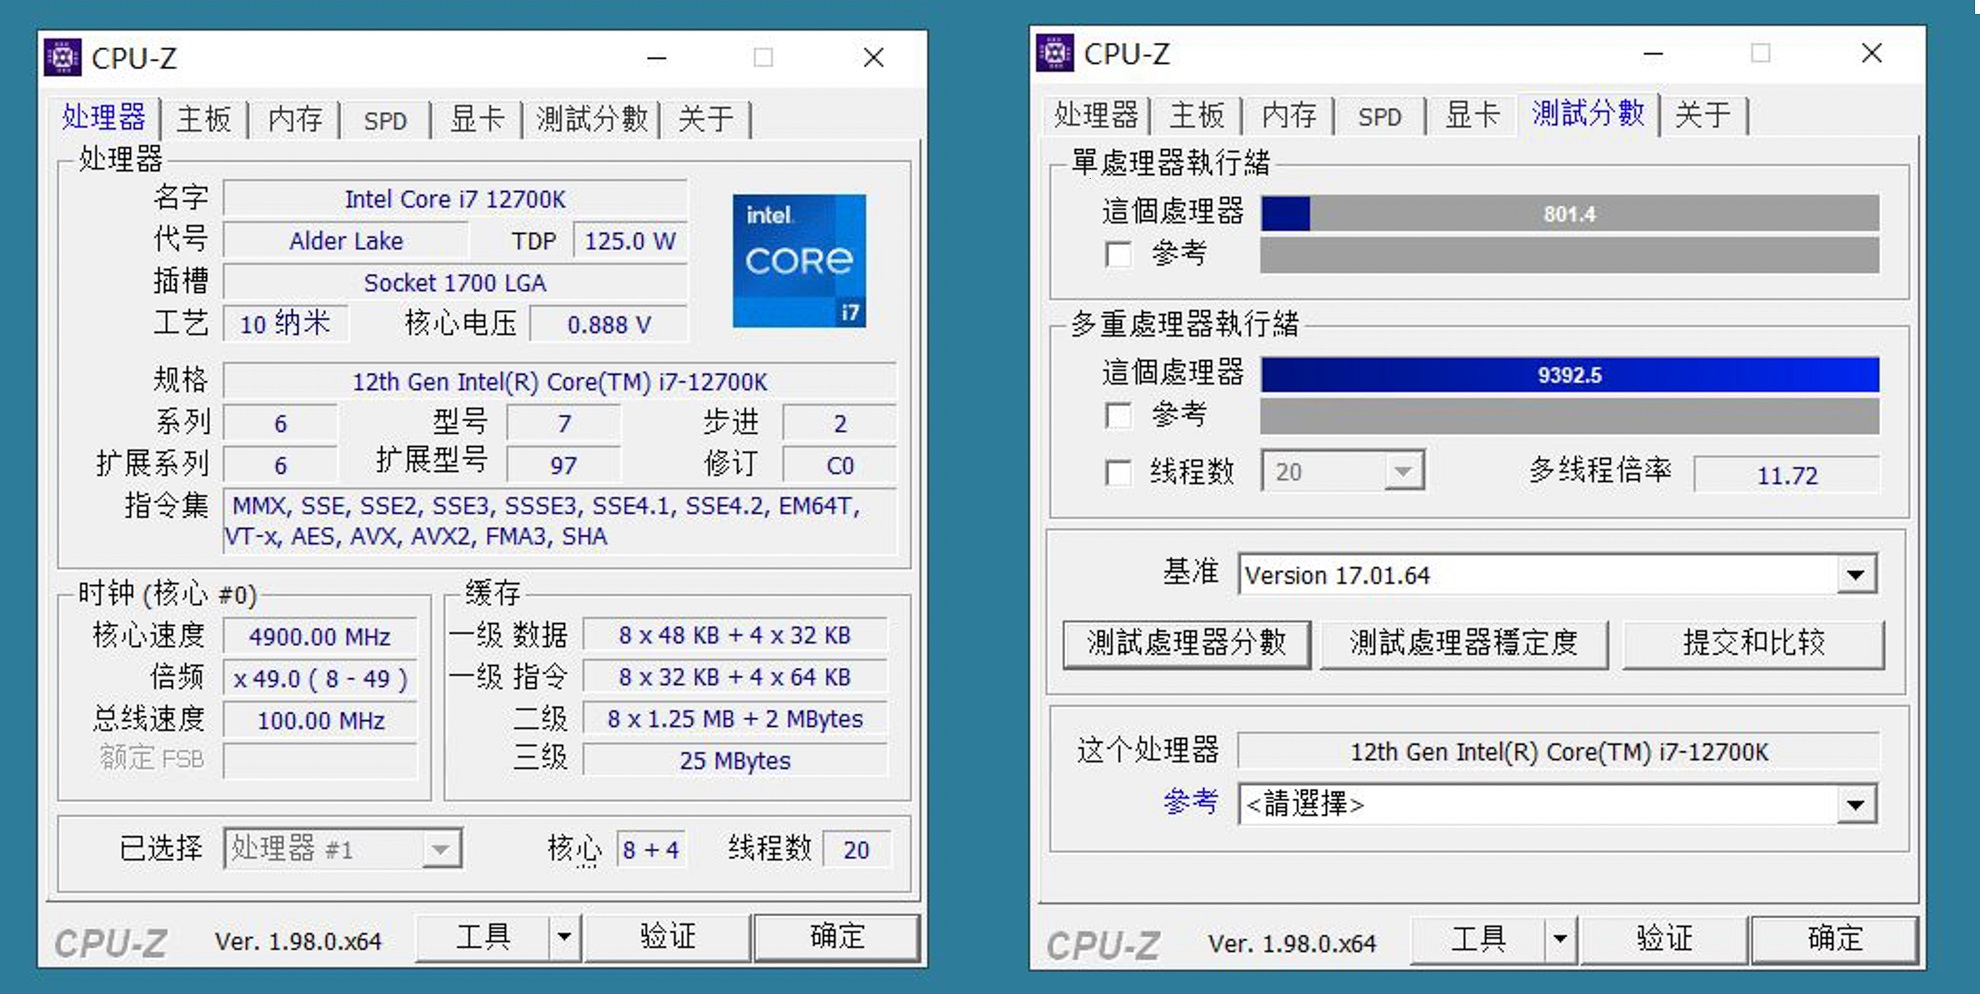
Task: Minimize the right CPU-Z window
Action: 1653,54
